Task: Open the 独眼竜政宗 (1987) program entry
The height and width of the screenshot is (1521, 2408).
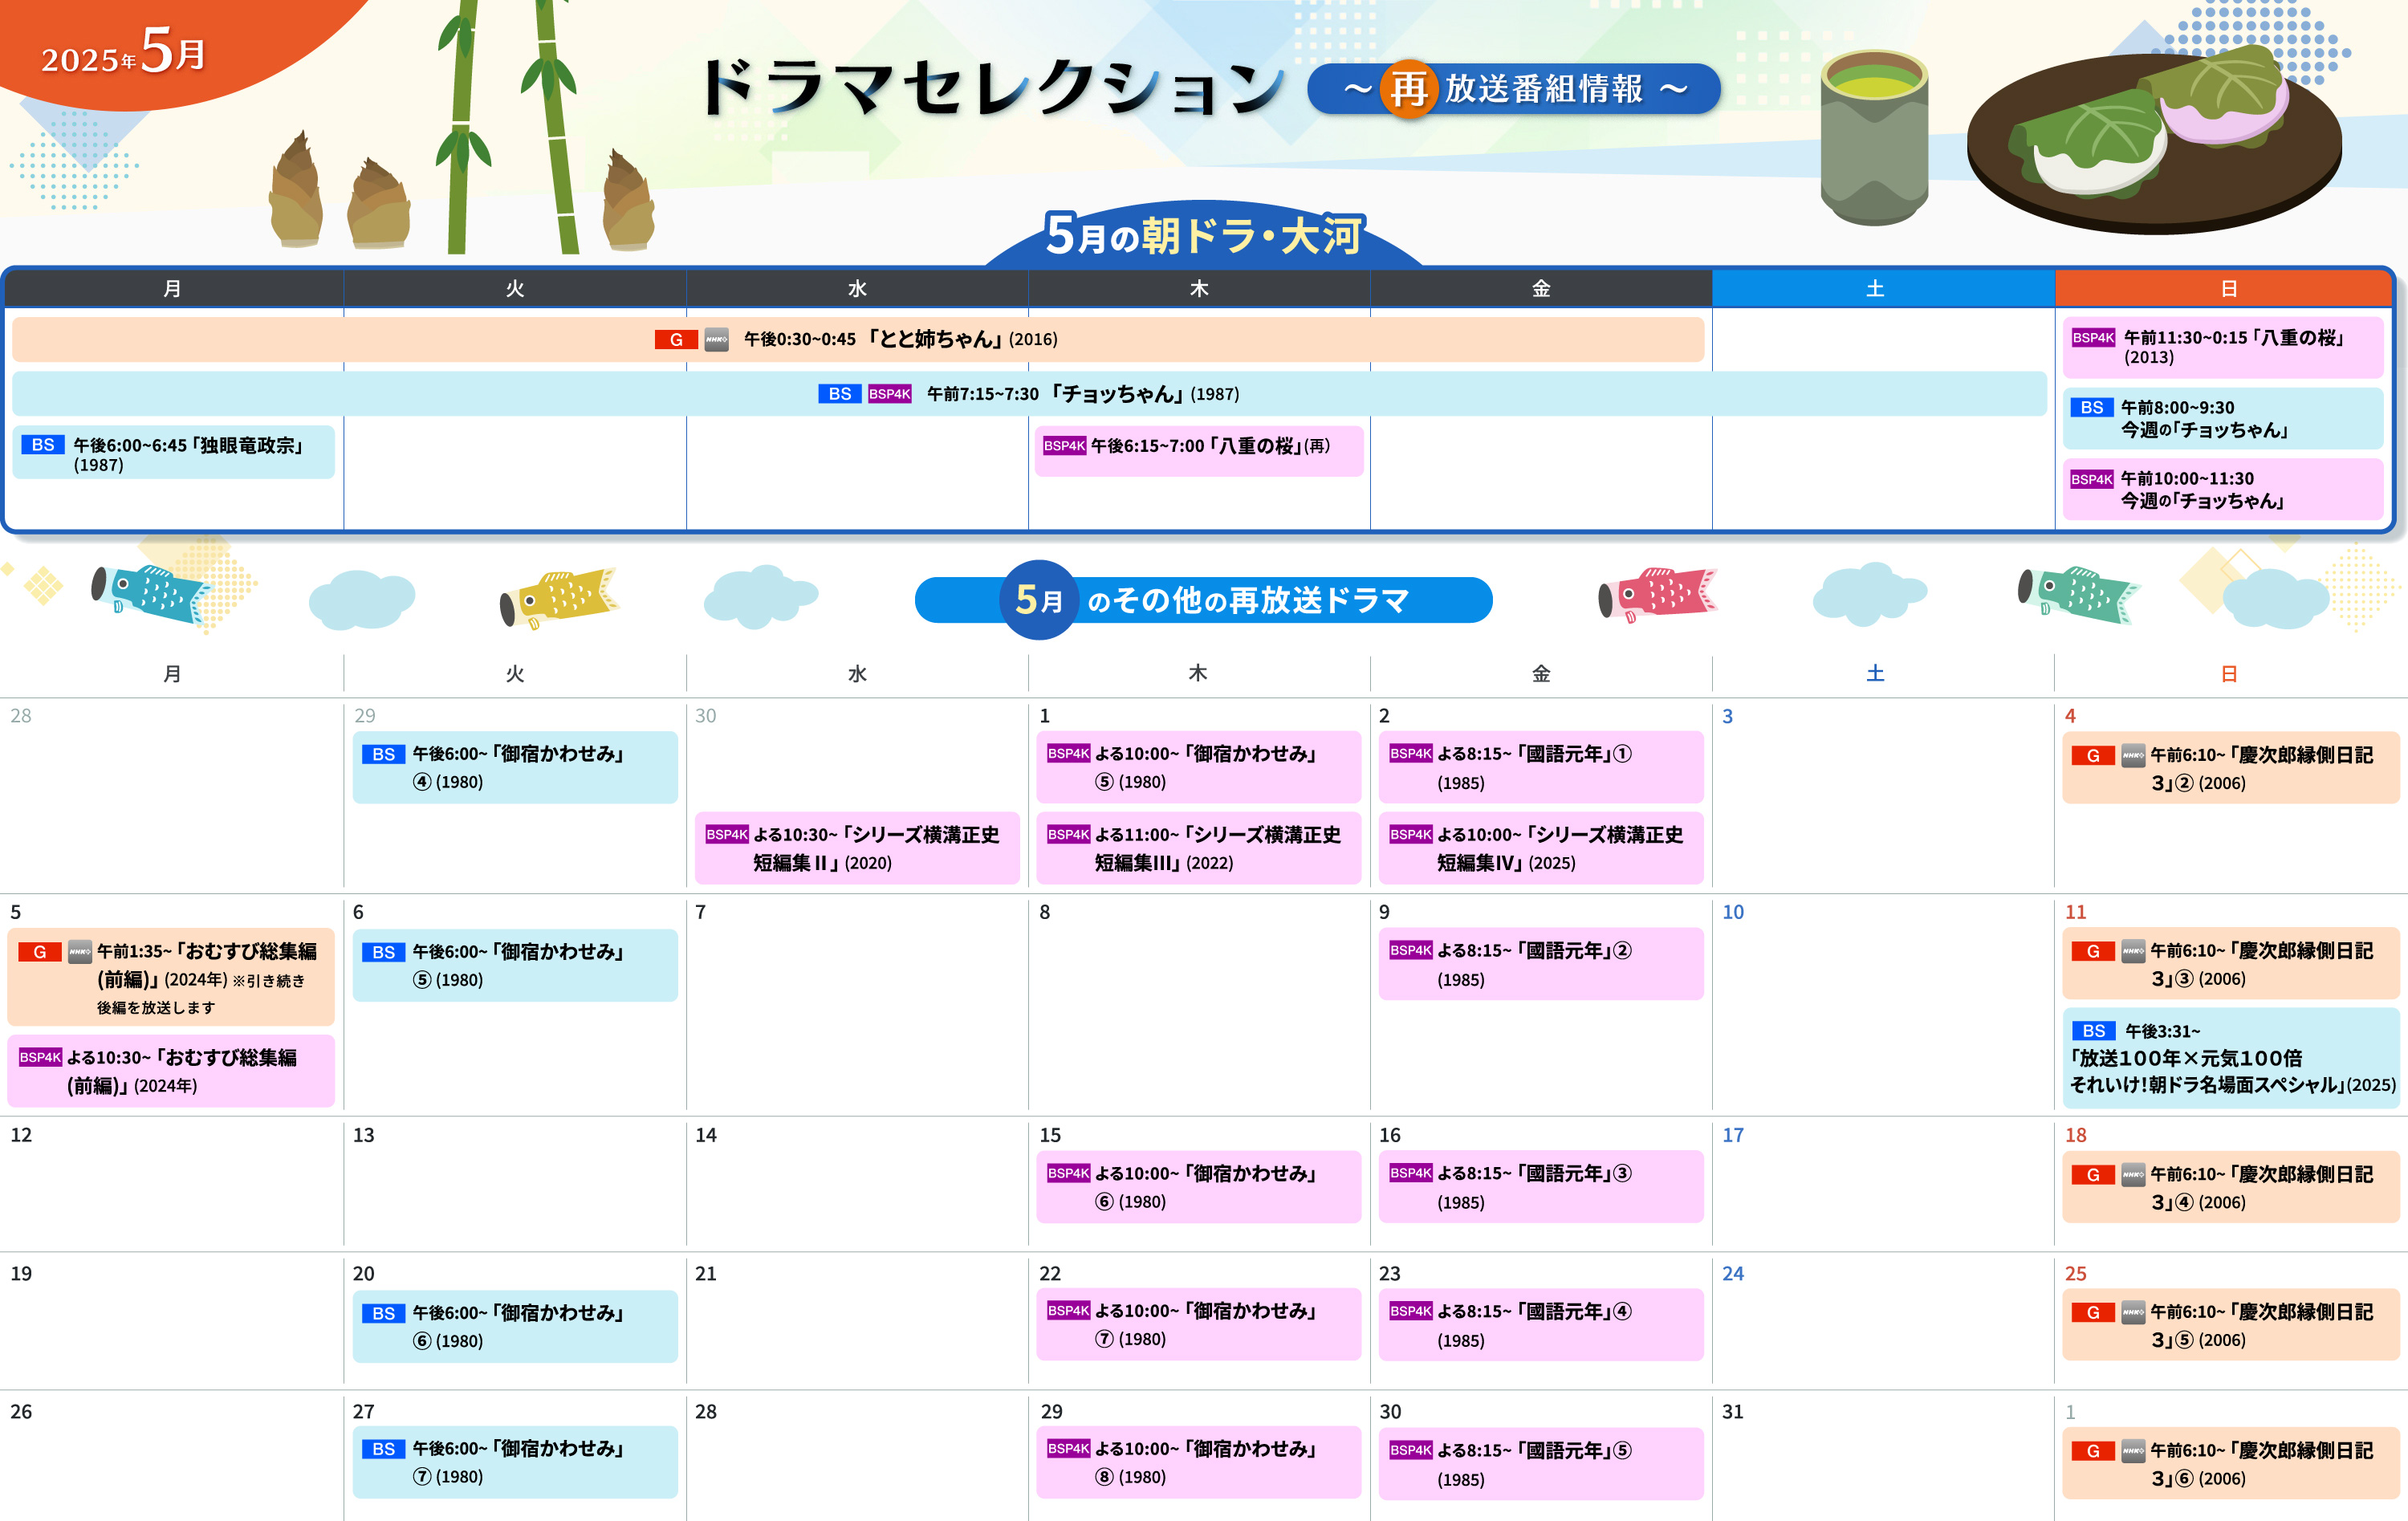Action: (174, 453)
